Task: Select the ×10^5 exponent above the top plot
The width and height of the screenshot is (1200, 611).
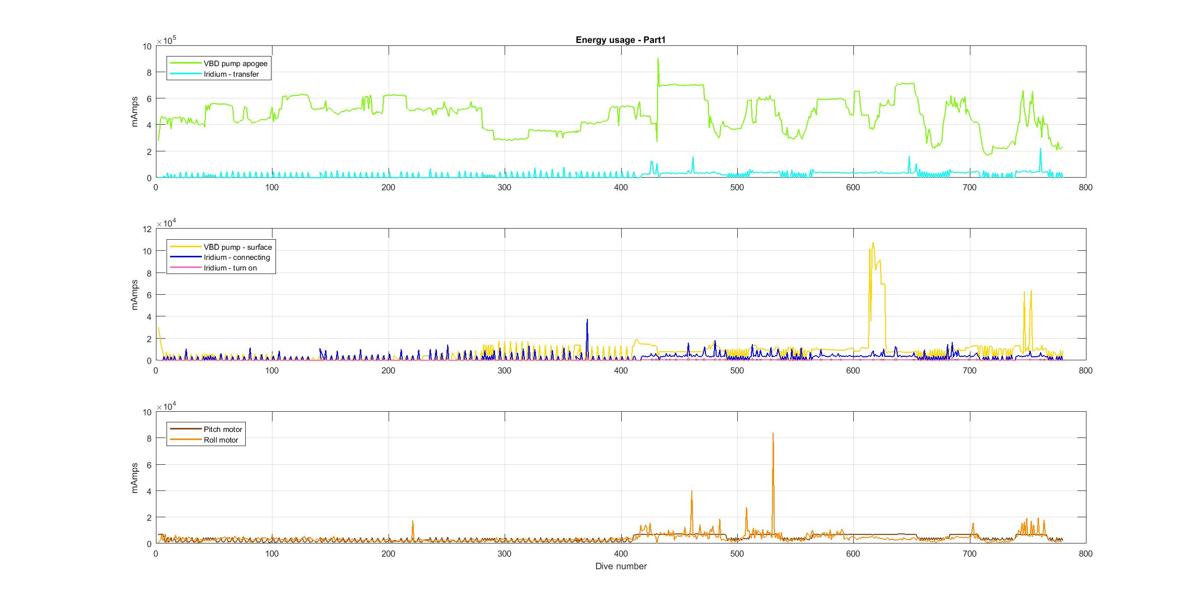Action: click(x=168, y=39)
